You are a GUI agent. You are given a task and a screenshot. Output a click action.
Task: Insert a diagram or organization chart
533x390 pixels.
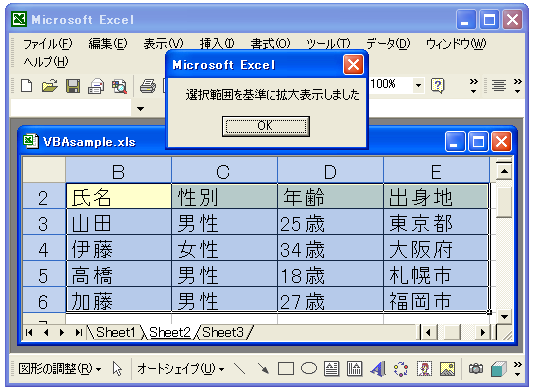(x=401, y=369)
